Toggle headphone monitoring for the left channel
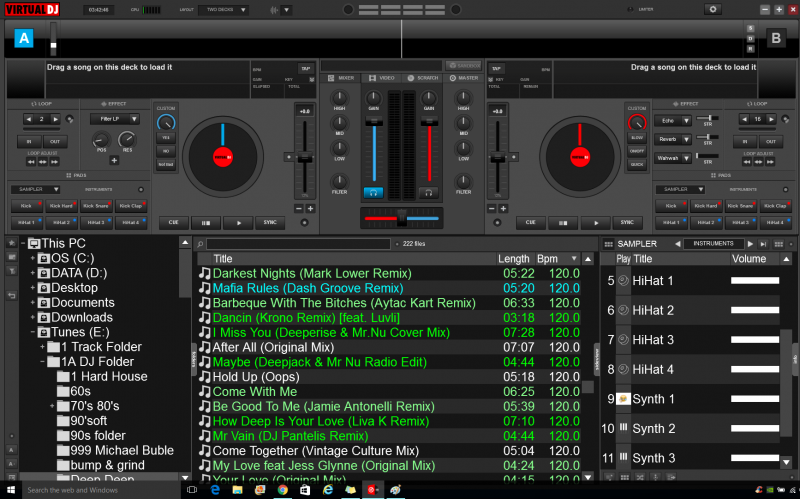The height and width of the screenshot is (499, 800). point(372,191)
